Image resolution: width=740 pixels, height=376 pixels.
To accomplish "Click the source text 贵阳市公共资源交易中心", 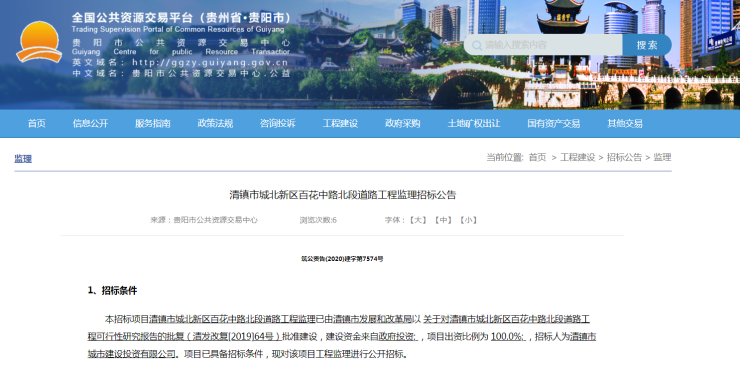I will pyautogui.click(x=216, y=220).
